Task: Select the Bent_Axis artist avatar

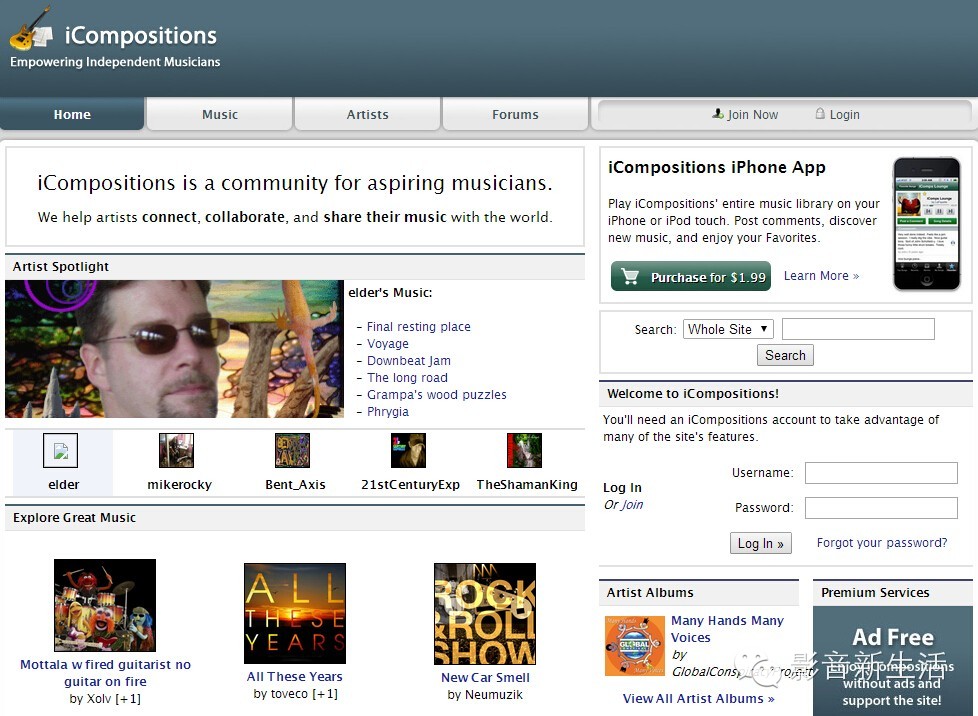Action: pos(292,451)
